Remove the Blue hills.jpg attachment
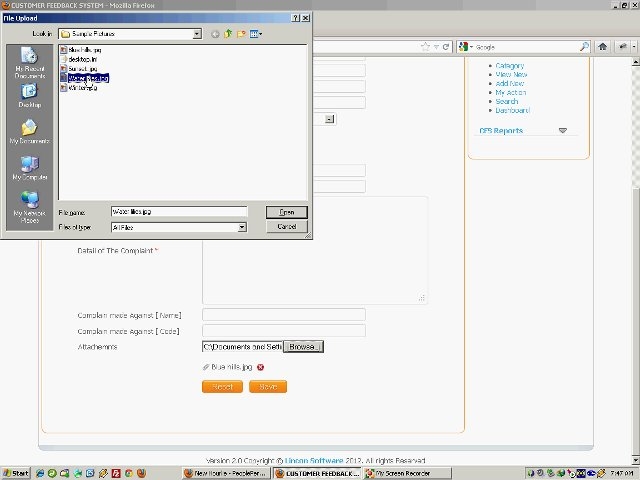The height and width of the screenshot is (480, 640). coord(260,367)
